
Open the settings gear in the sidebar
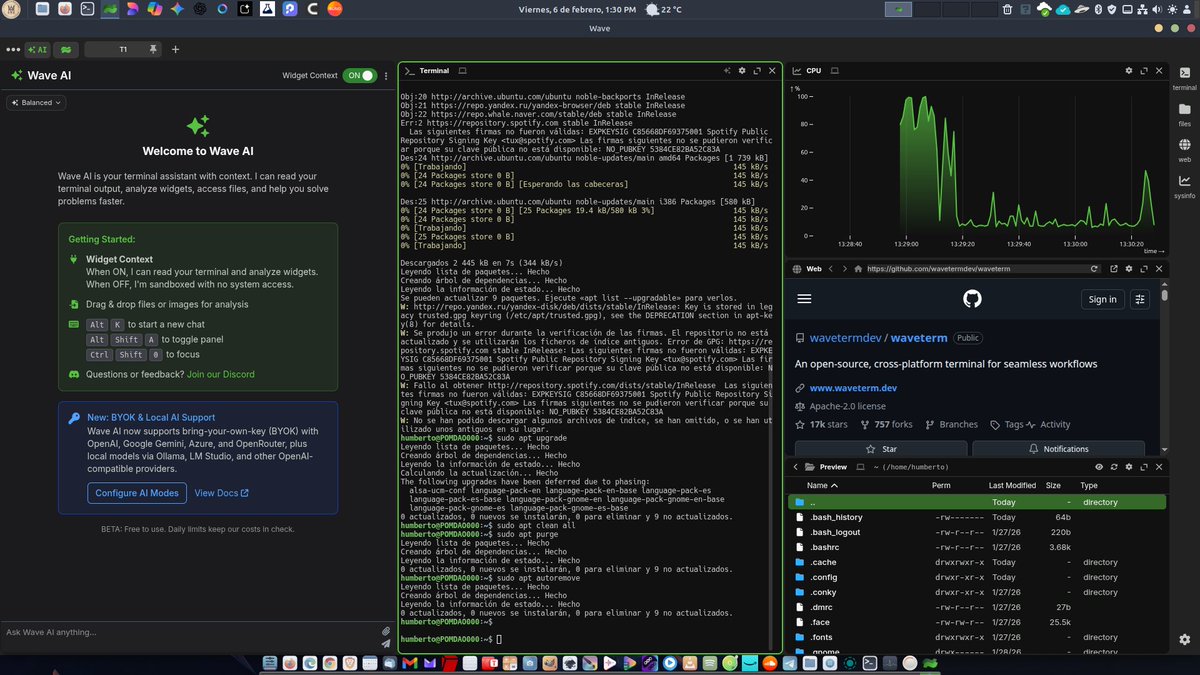point(1186,641)
